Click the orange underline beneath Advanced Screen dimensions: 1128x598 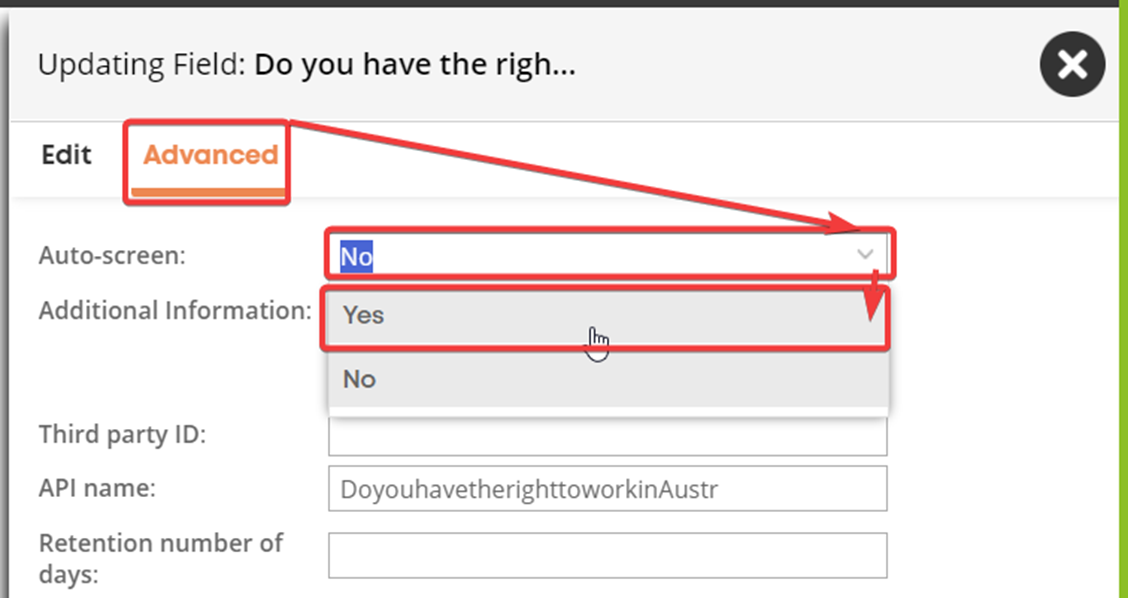click(208, 192)
